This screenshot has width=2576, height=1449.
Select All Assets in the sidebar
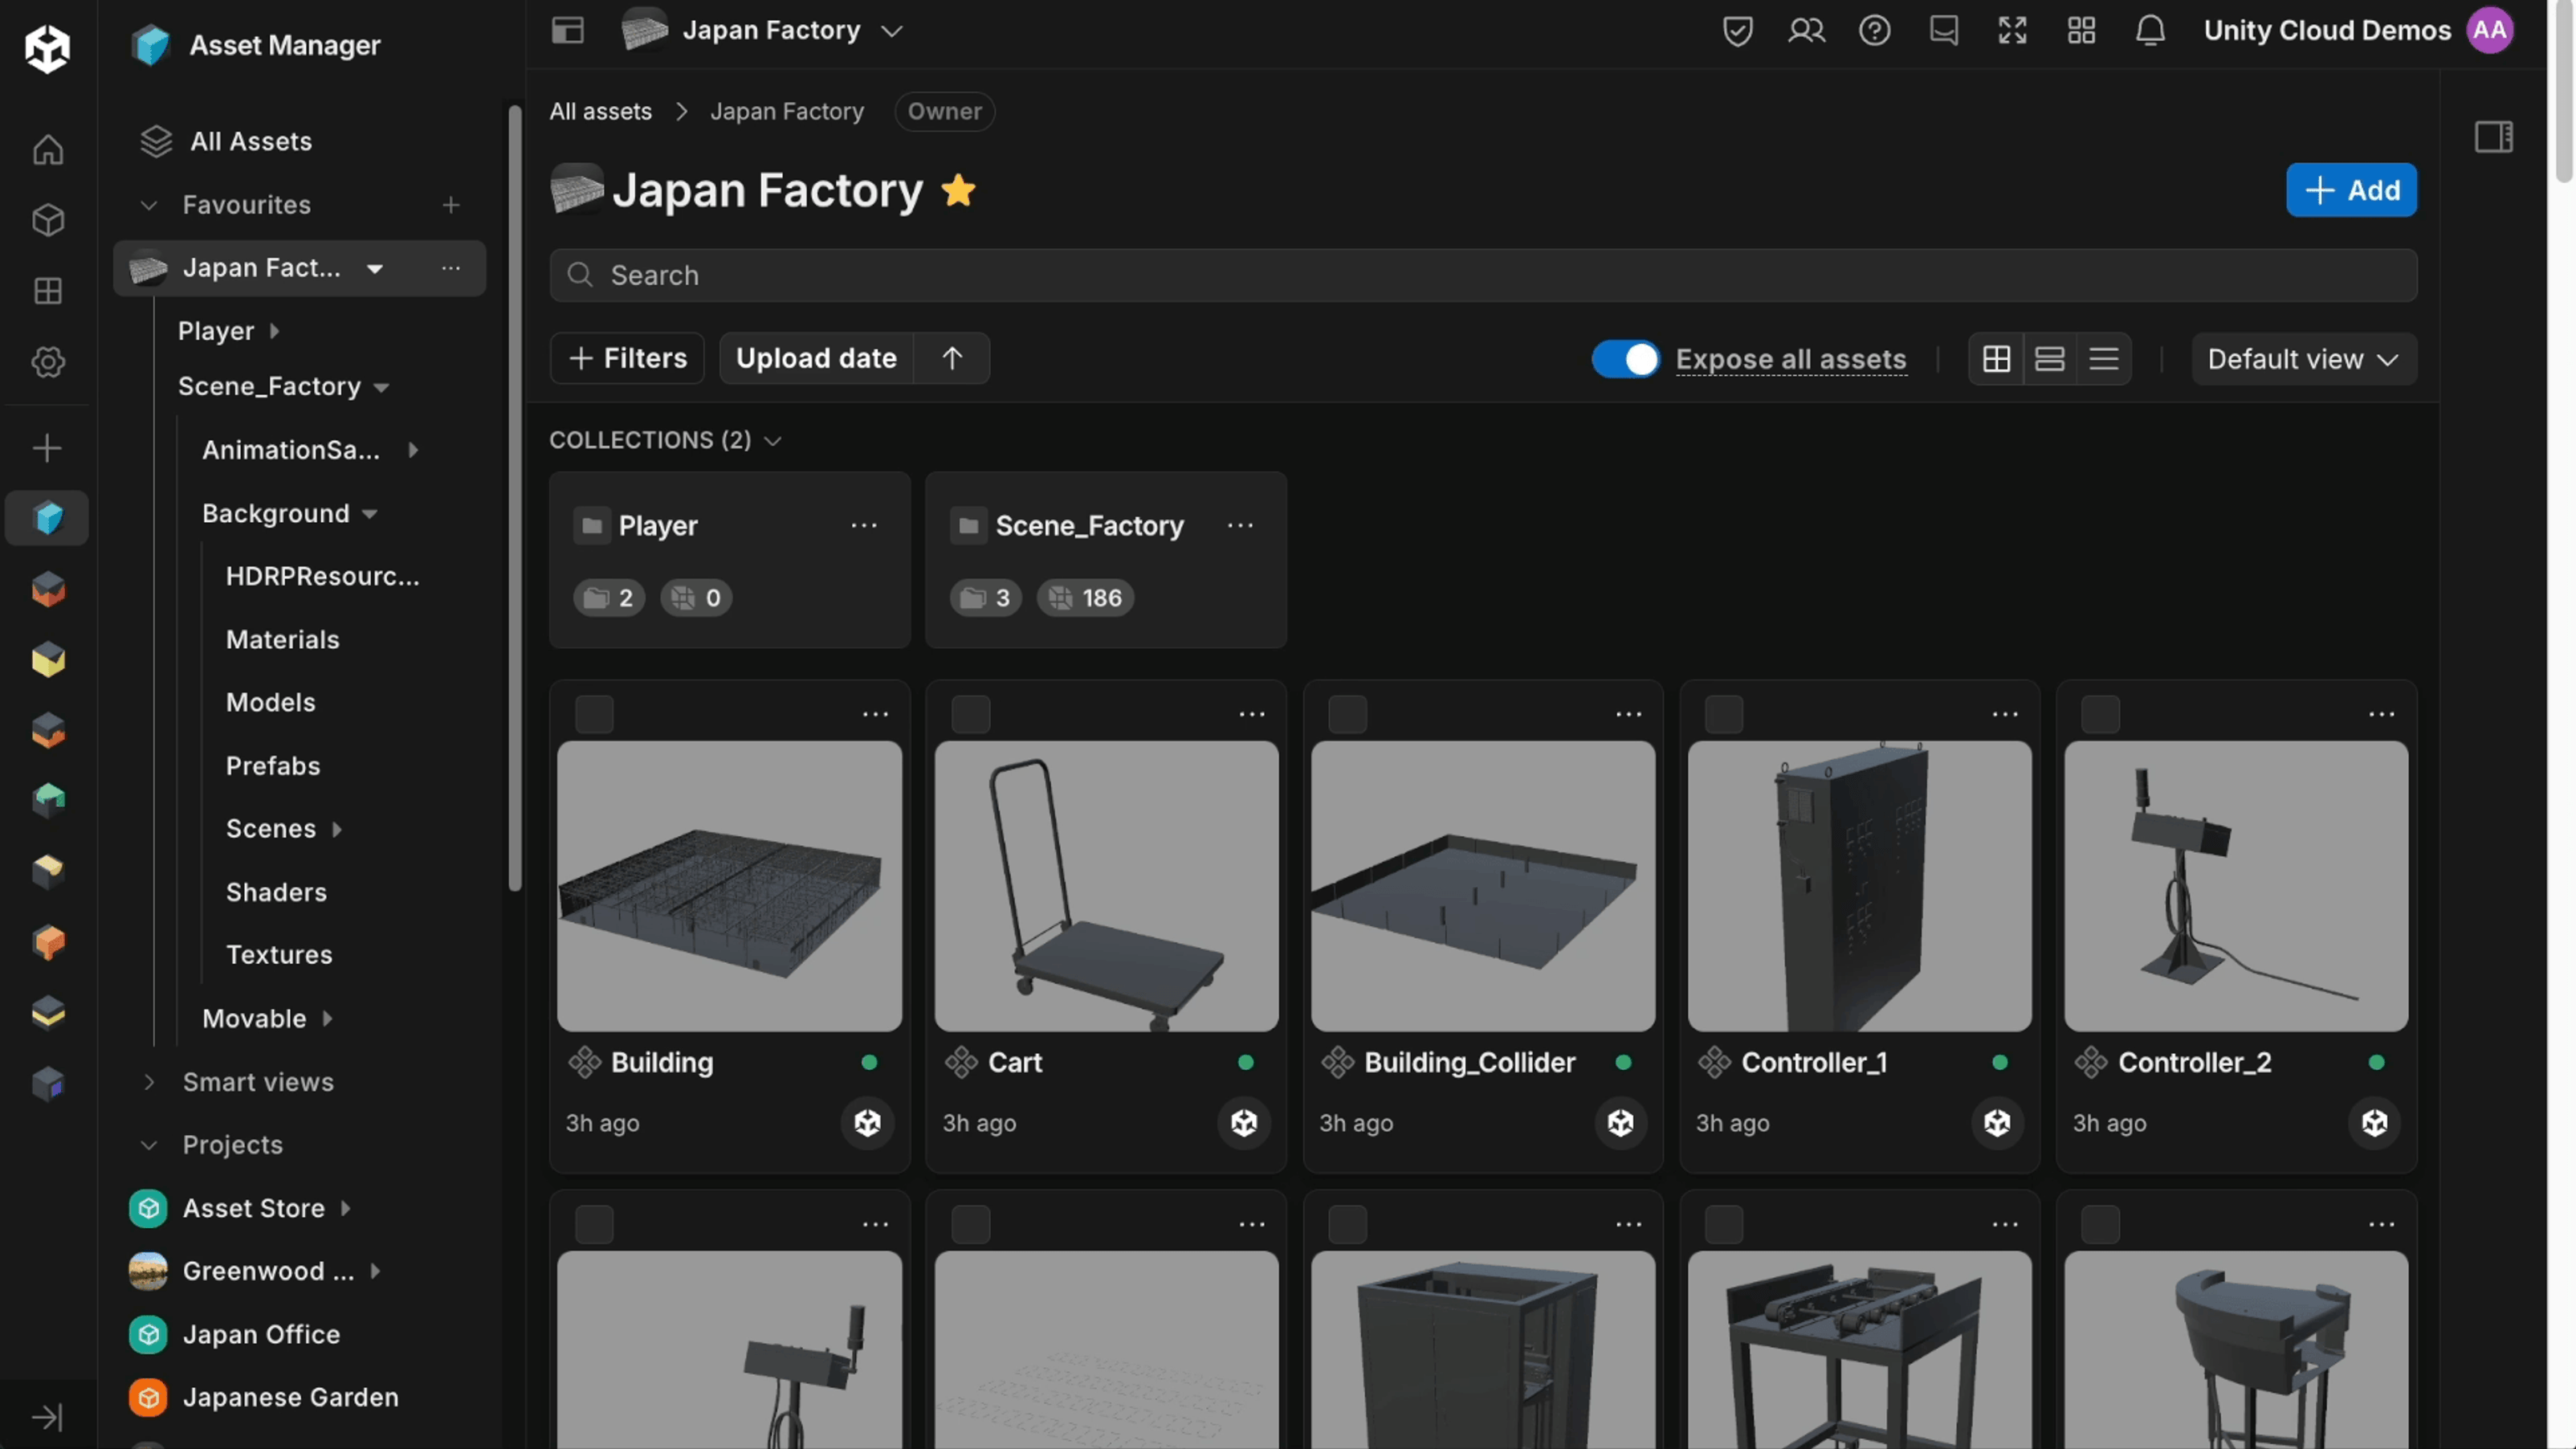click(250, 141)
